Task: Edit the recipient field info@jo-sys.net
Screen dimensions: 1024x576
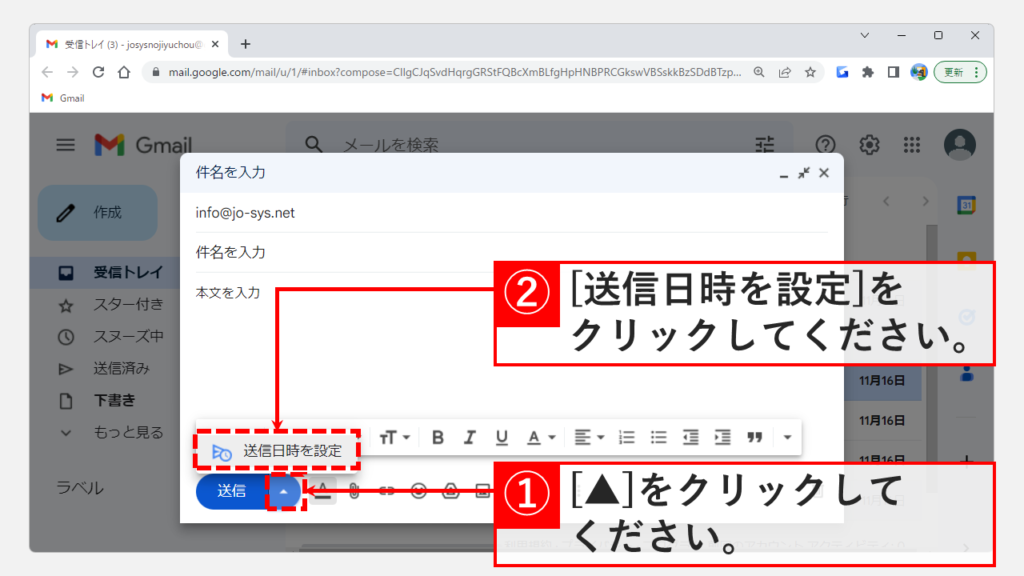Action: (x=511, y=213)
